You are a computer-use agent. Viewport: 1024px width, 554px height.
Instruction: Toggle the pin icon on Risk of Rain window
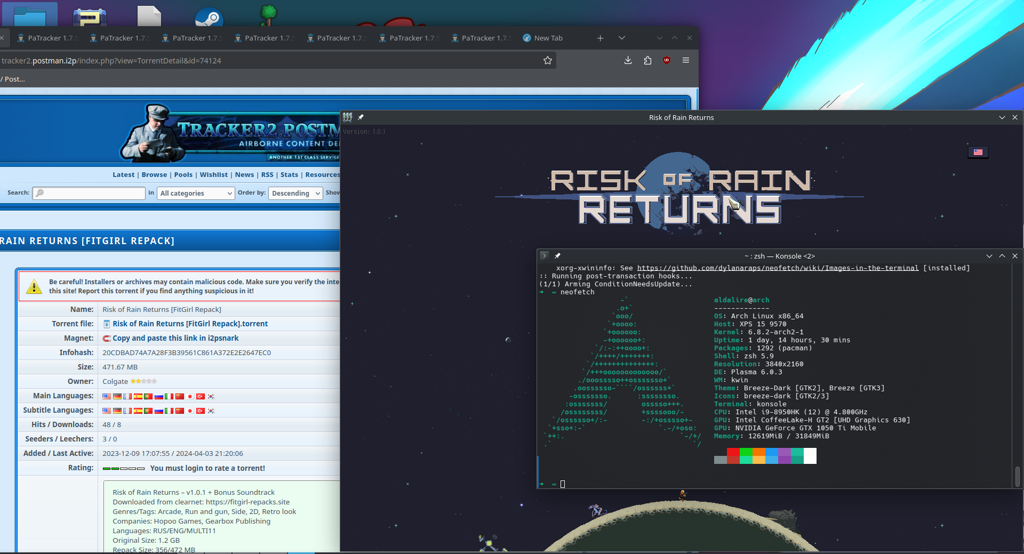click(360, 118)
